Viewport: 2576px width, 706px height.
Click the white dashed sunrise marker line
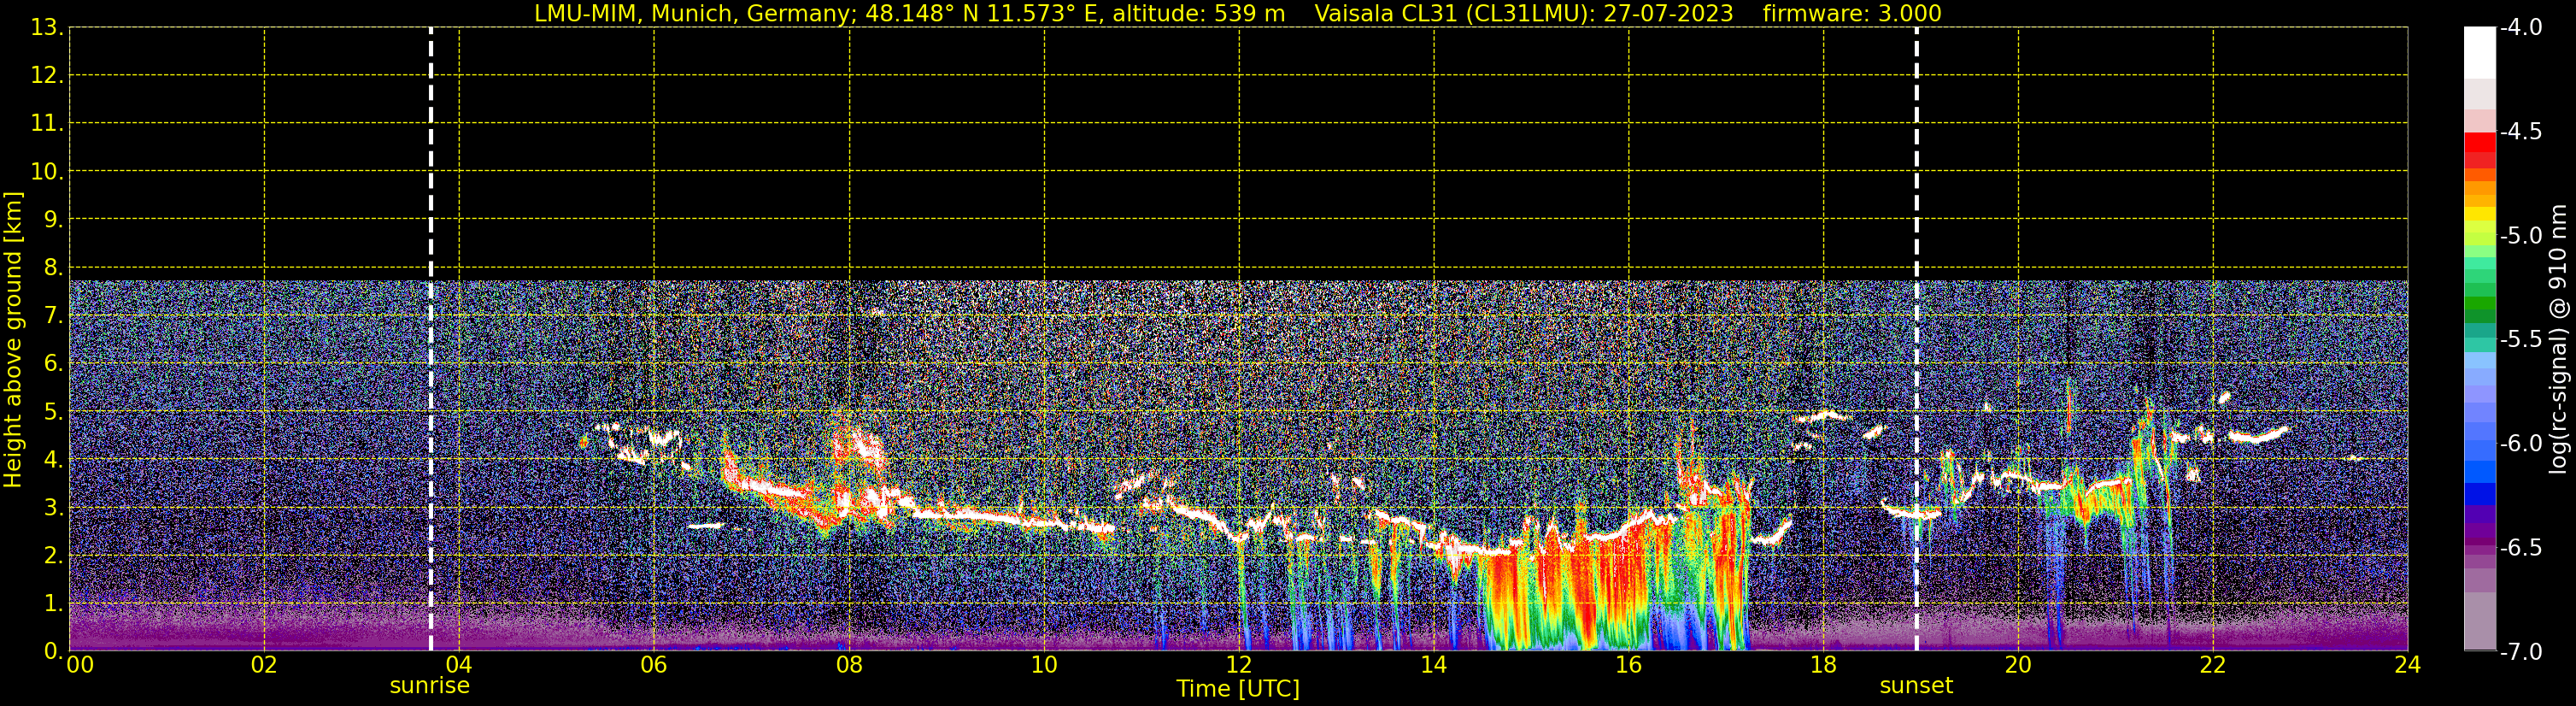coord(431,339)
